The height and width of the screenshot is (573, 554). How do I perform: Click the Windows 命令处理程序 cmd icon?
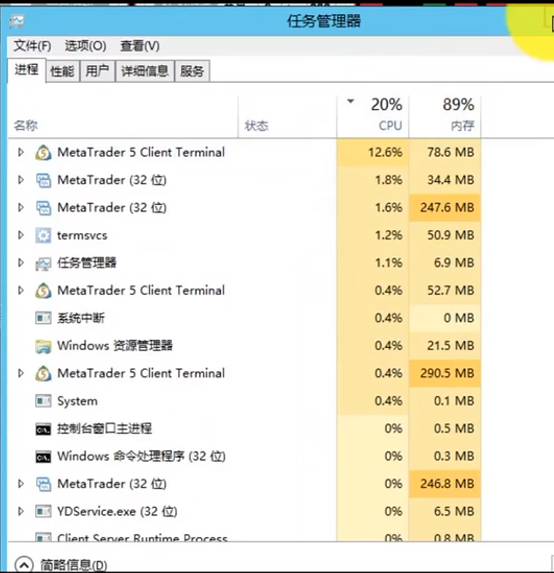click(x=43, y=457)
